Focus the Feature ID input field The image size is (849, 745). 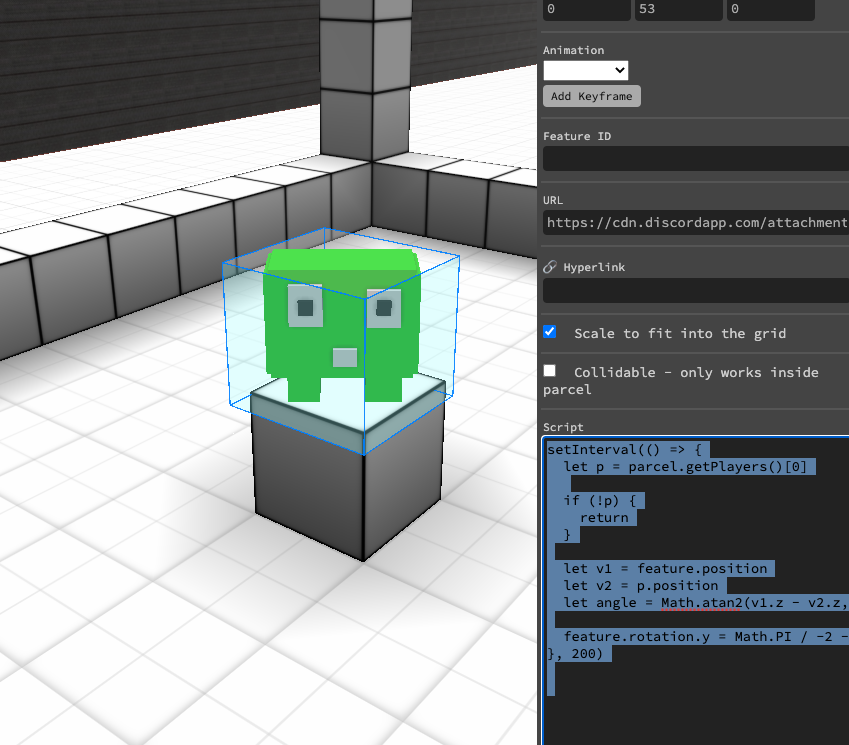[x=695, y=159]
